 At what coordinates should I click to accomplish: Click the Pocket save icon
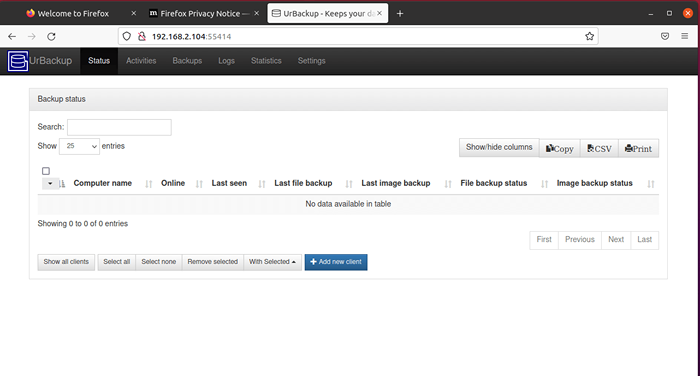[665, 36]
